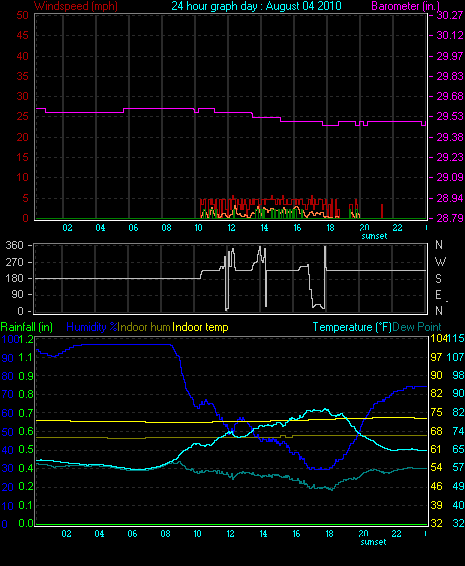Select barometer scale value 29.53

coord(450,117)
